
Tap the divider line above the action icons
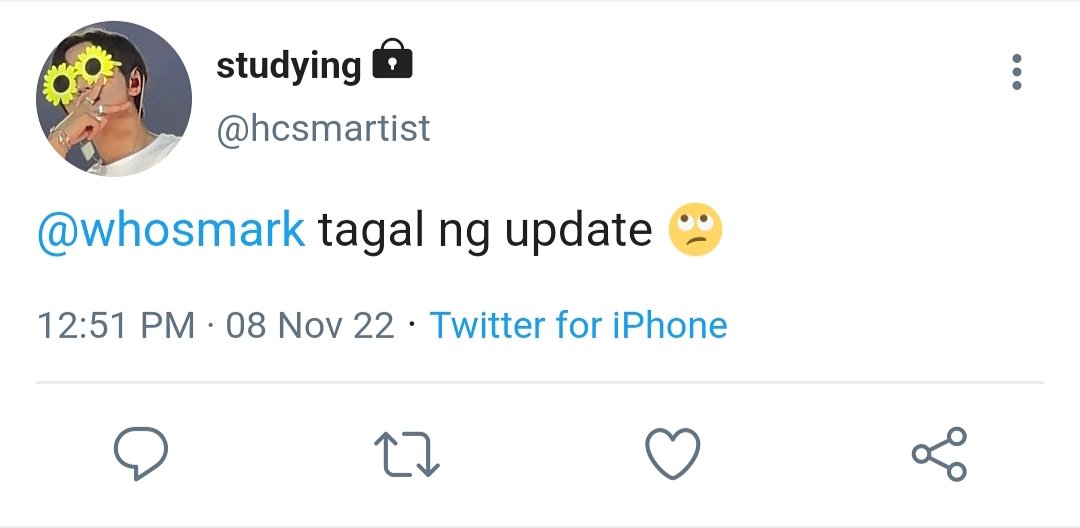[x=540, y=381]
